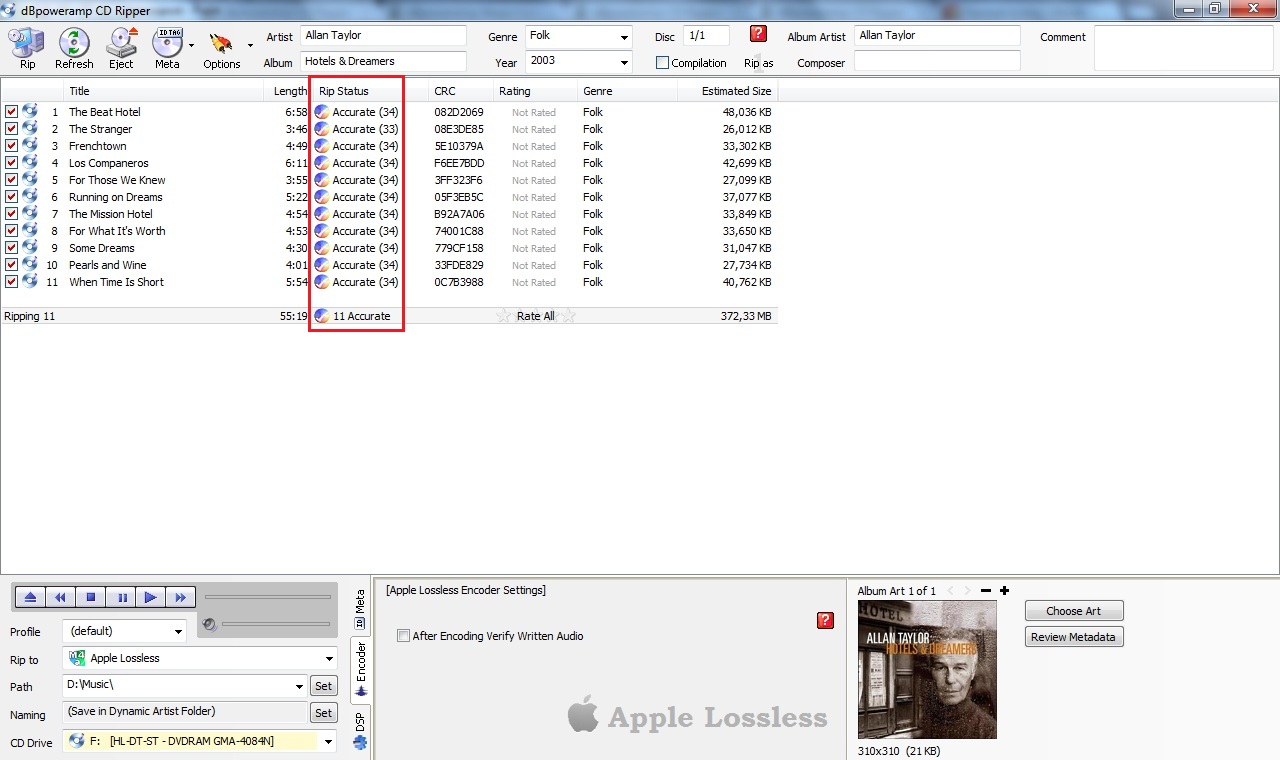Click the playback position slider
This screenshot has width=1280, height=760.
tap(267, 598)
